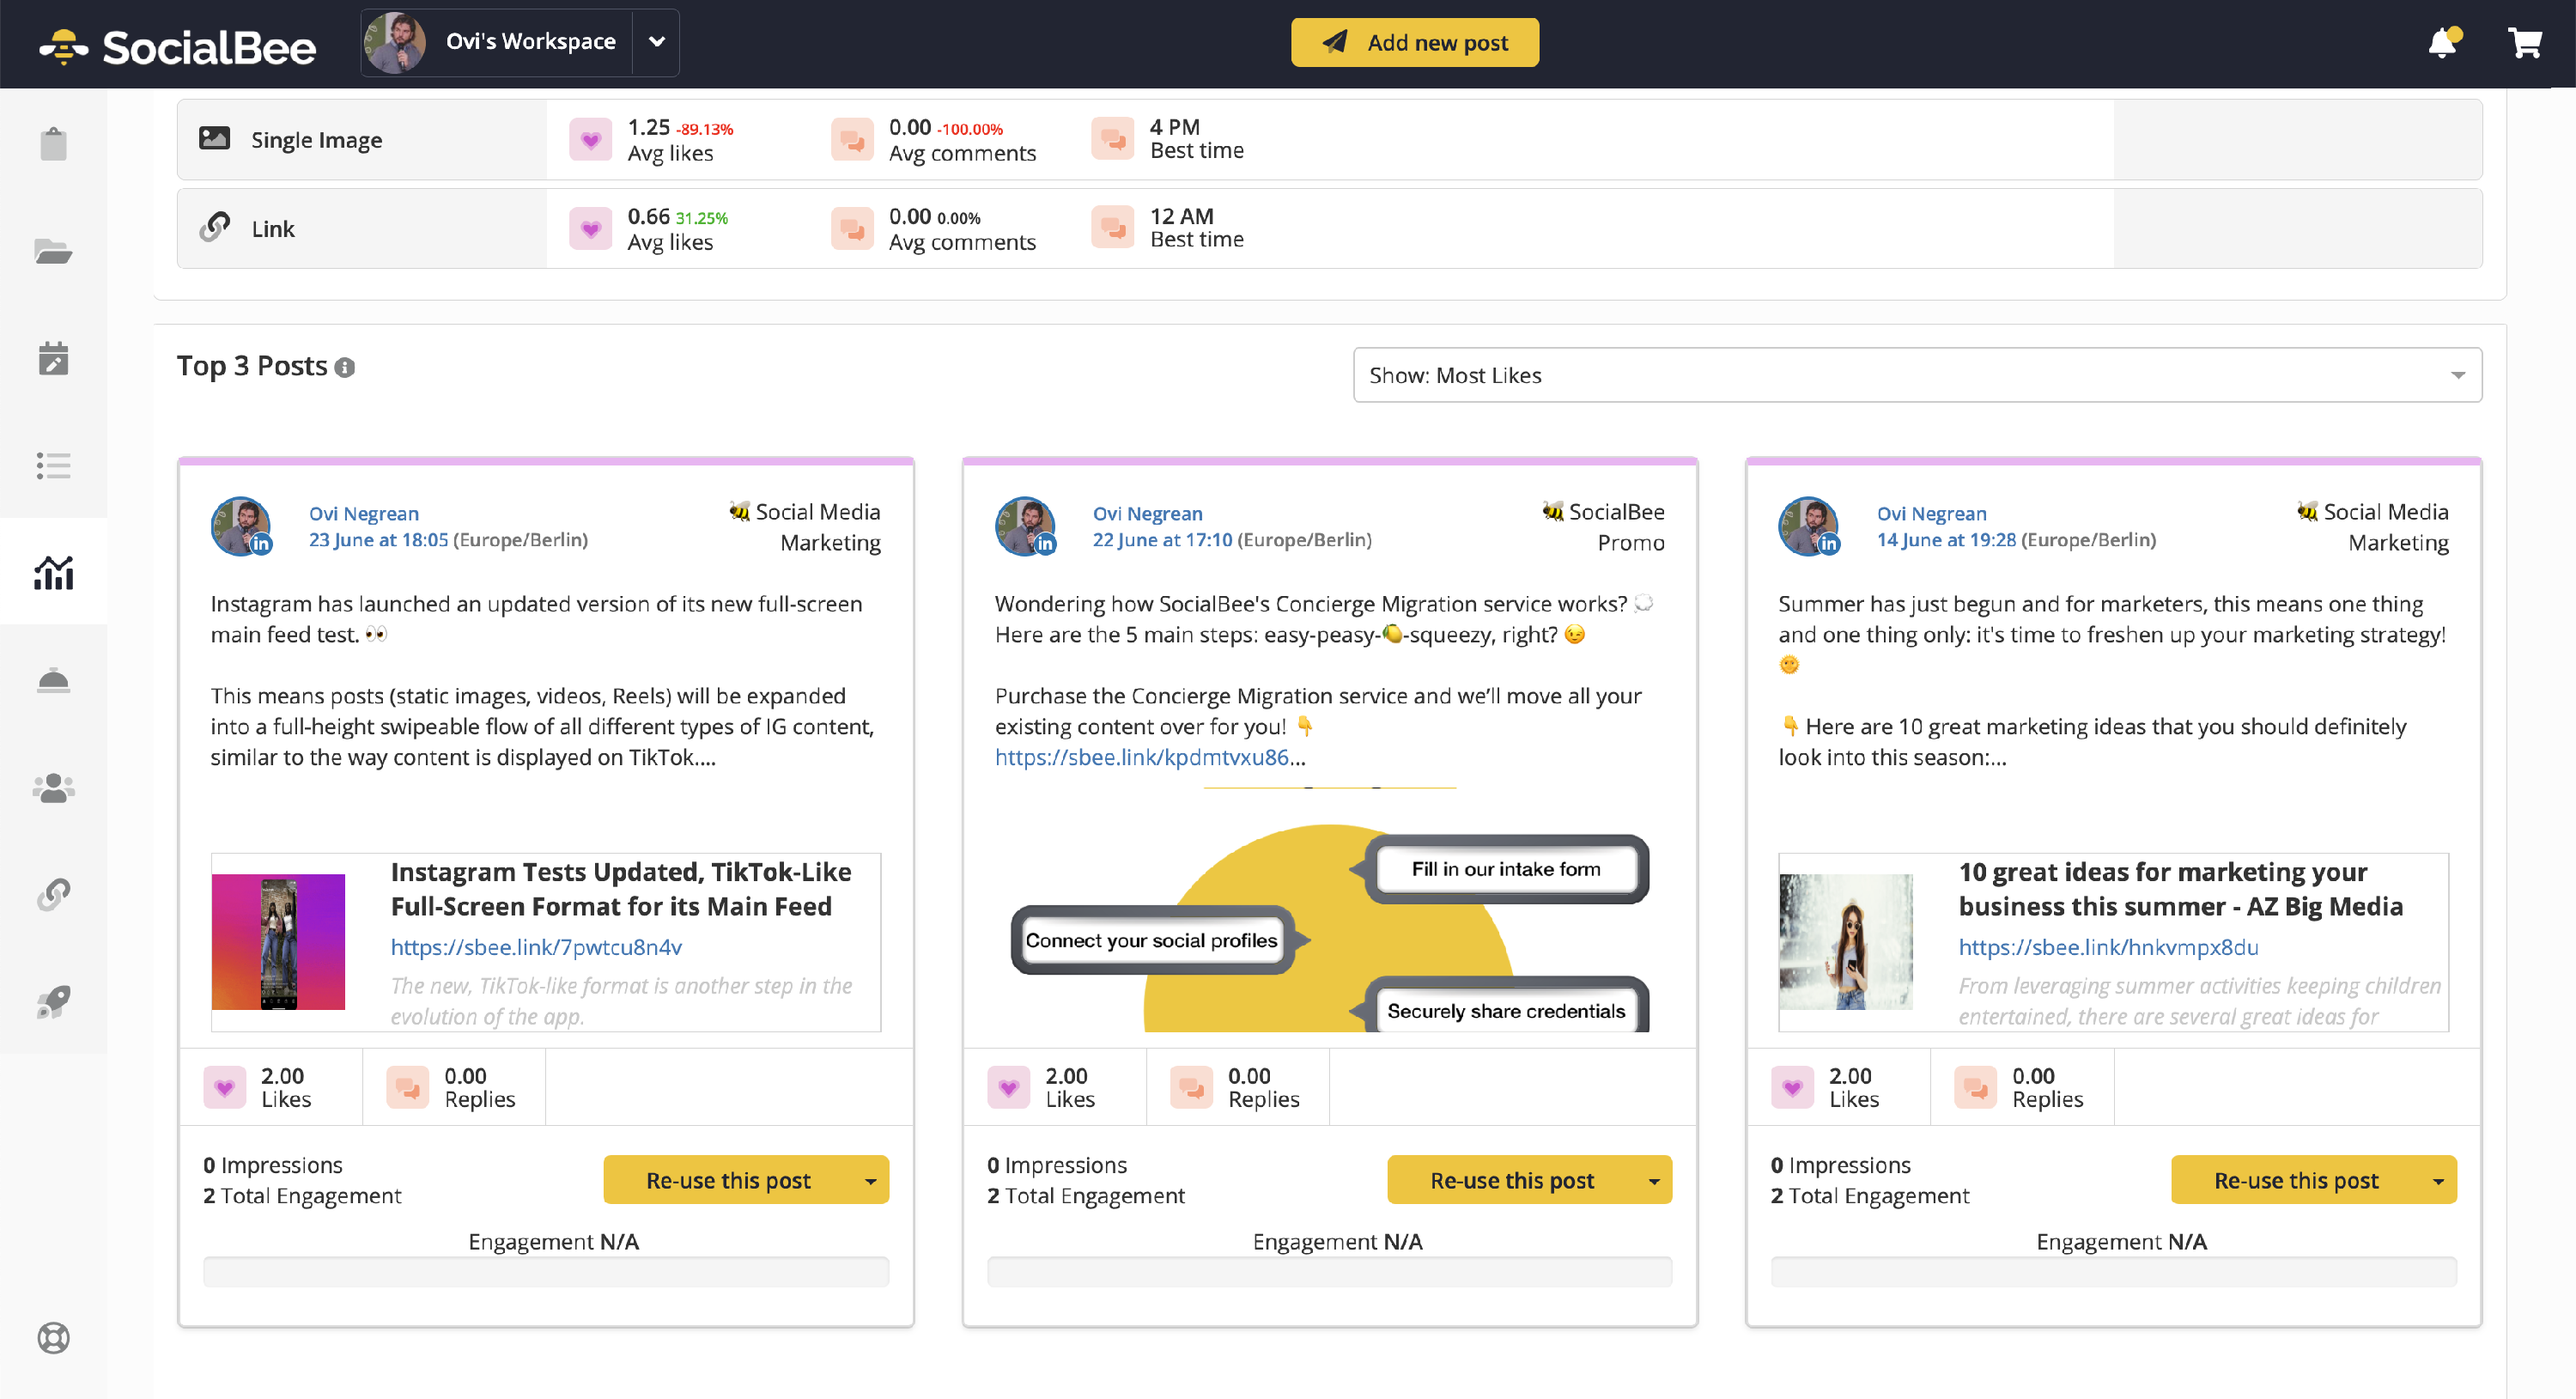2576x1399 pixels.
Task: Click the engagement bar on 14 June post
Action: coord(2113,1271)
